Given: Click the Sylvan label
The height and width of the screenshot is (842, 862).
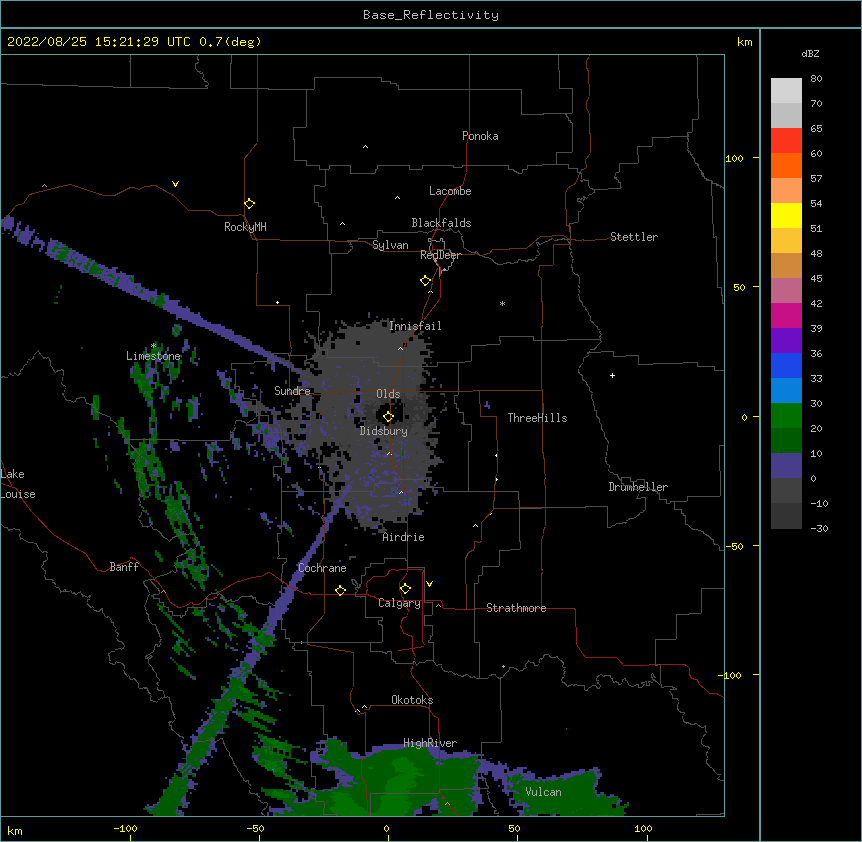Looking at the screenshot, I should tap(390, 245).
